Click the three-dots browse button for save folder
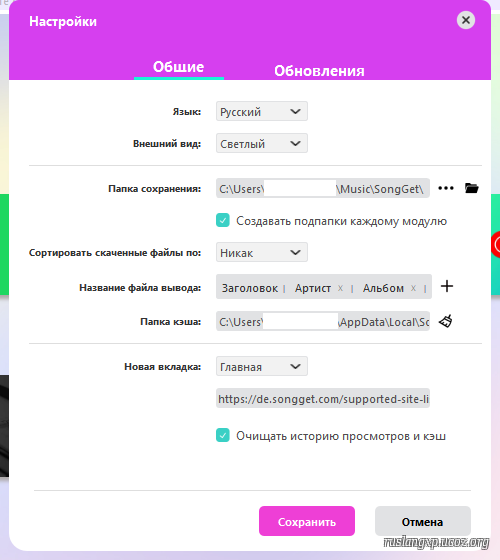 (x=446, y=188)
